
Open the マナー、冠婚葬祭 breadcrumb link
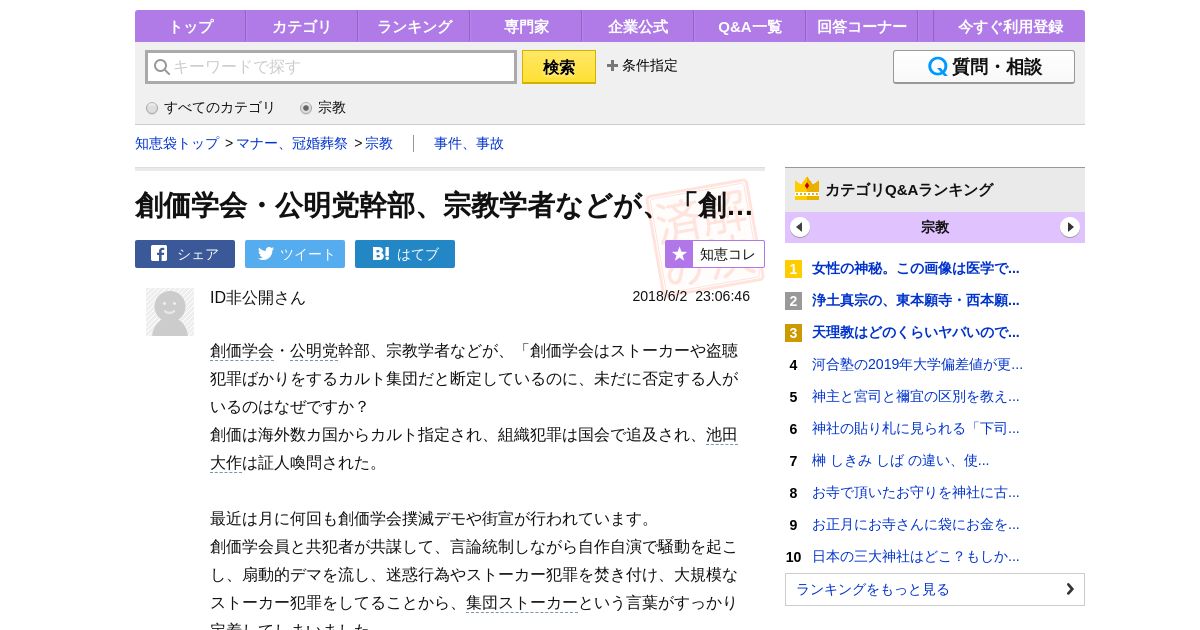tap(292, 144)
